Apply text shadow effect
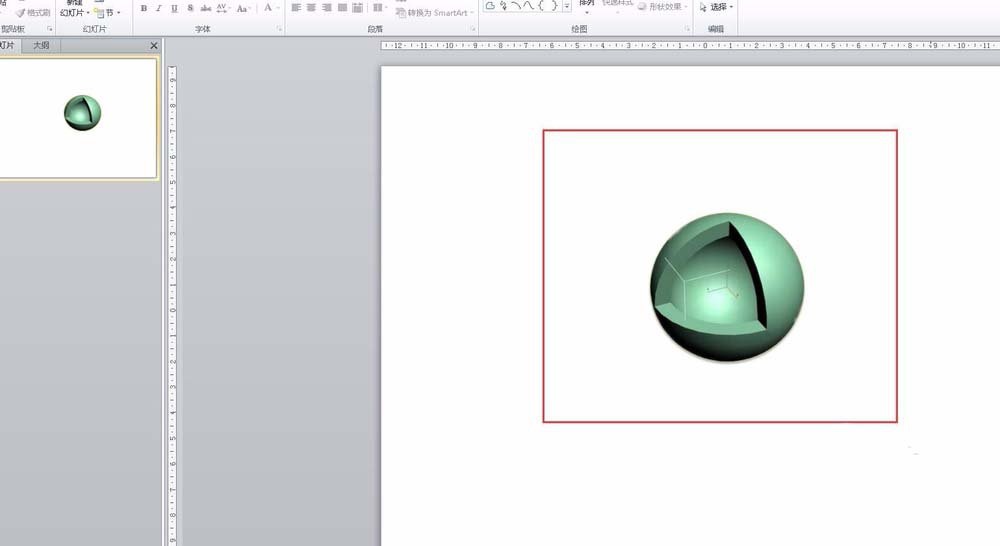The height and width of the screenshot is (546, 1000). 190,8
